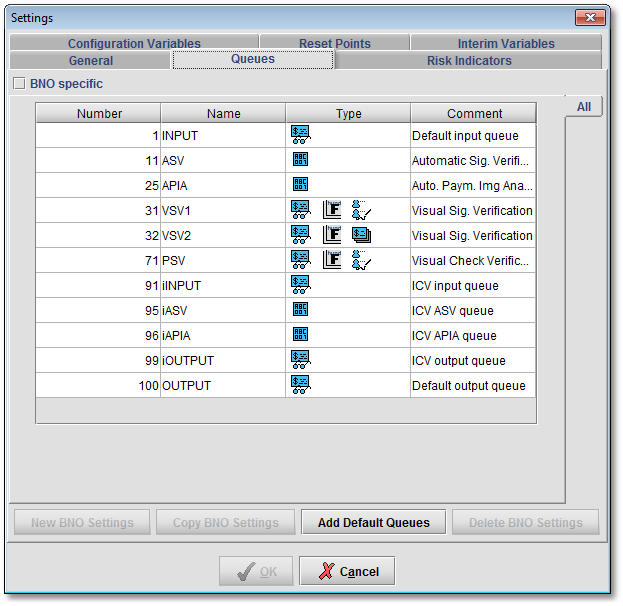Click the F document icon in the VSV1 row
The image size is (623, 606).
point(332,210)
